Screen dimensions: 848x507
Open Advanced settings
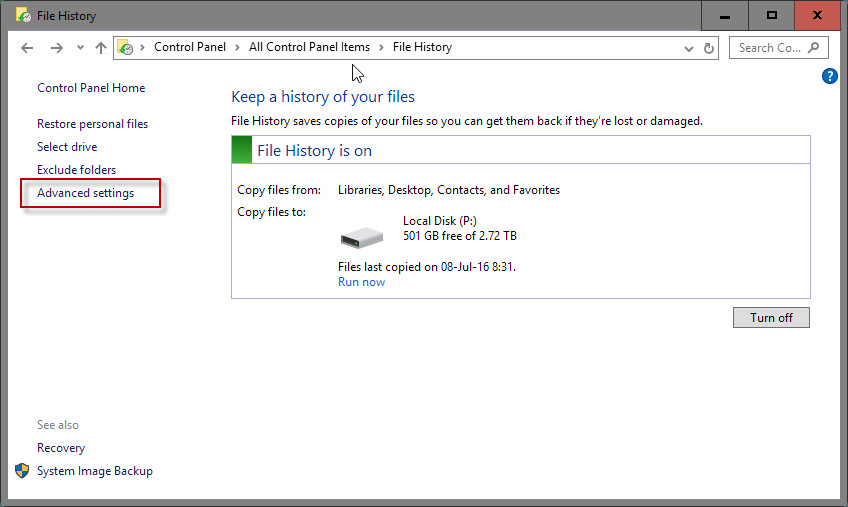85,193
